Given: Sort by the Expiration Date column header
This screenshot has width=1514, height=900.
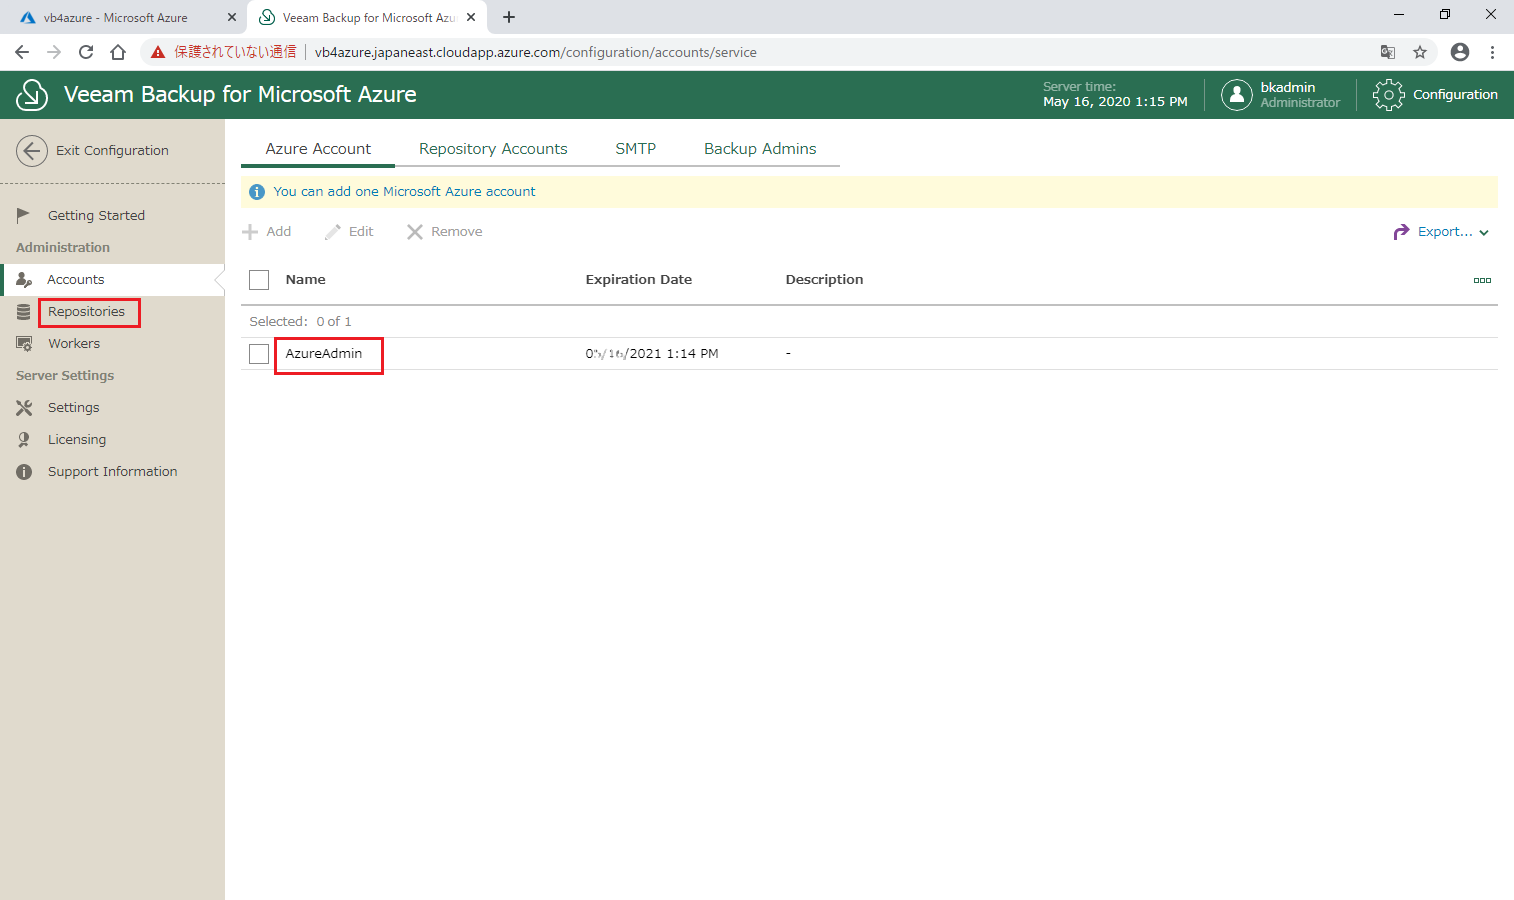Looking at the screenshot, I should 639,280.
